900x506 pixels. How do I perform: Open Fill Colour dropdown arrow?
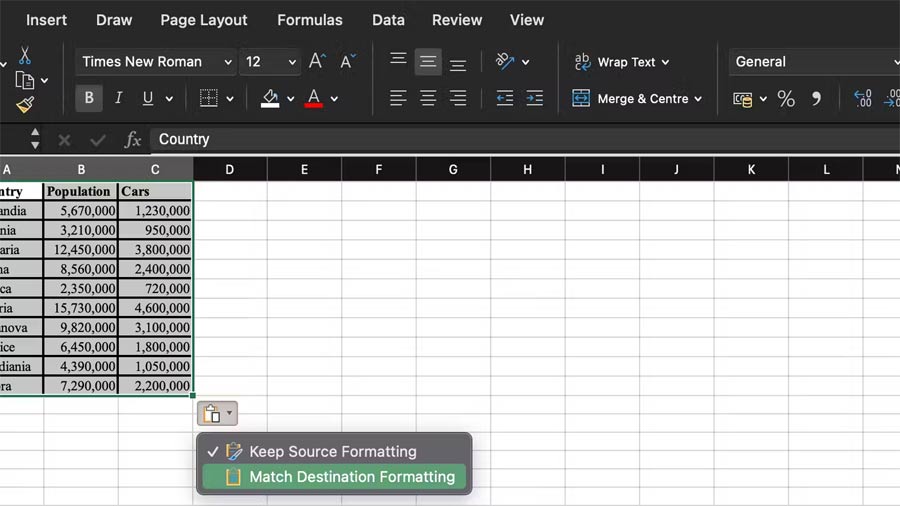[x=290, y=99]
